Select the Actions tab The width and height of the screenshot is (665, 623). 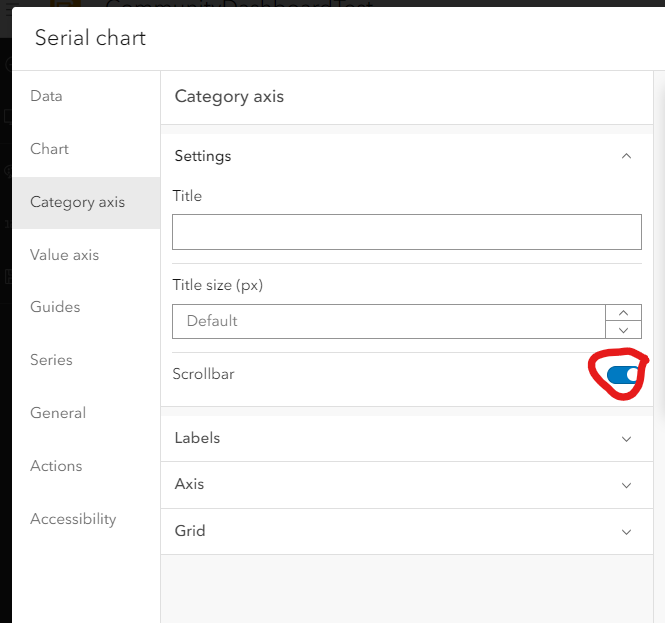coord(56,466)
